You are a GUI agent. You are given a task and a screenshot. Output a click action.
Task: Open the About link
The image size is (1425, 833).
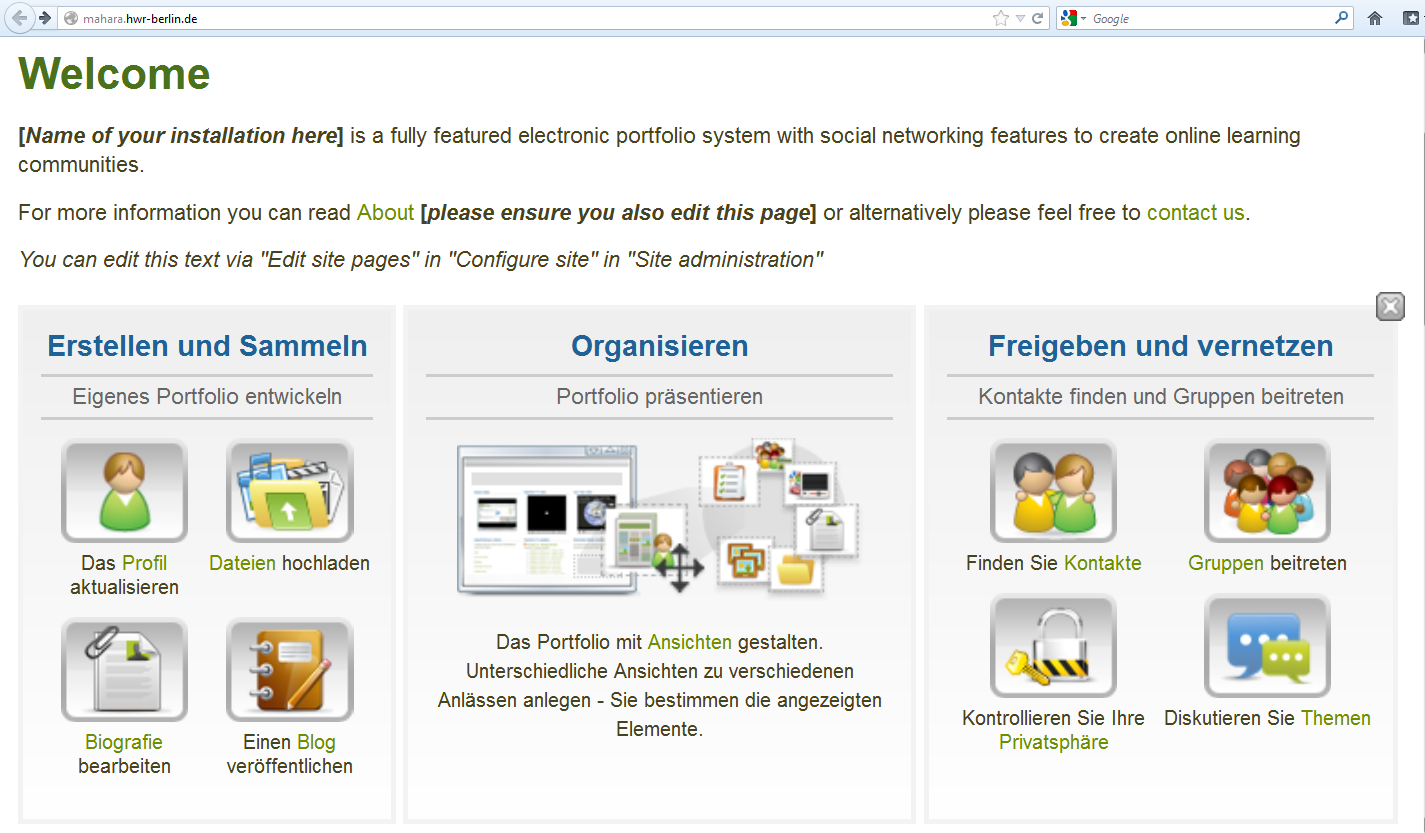[385, 212]
